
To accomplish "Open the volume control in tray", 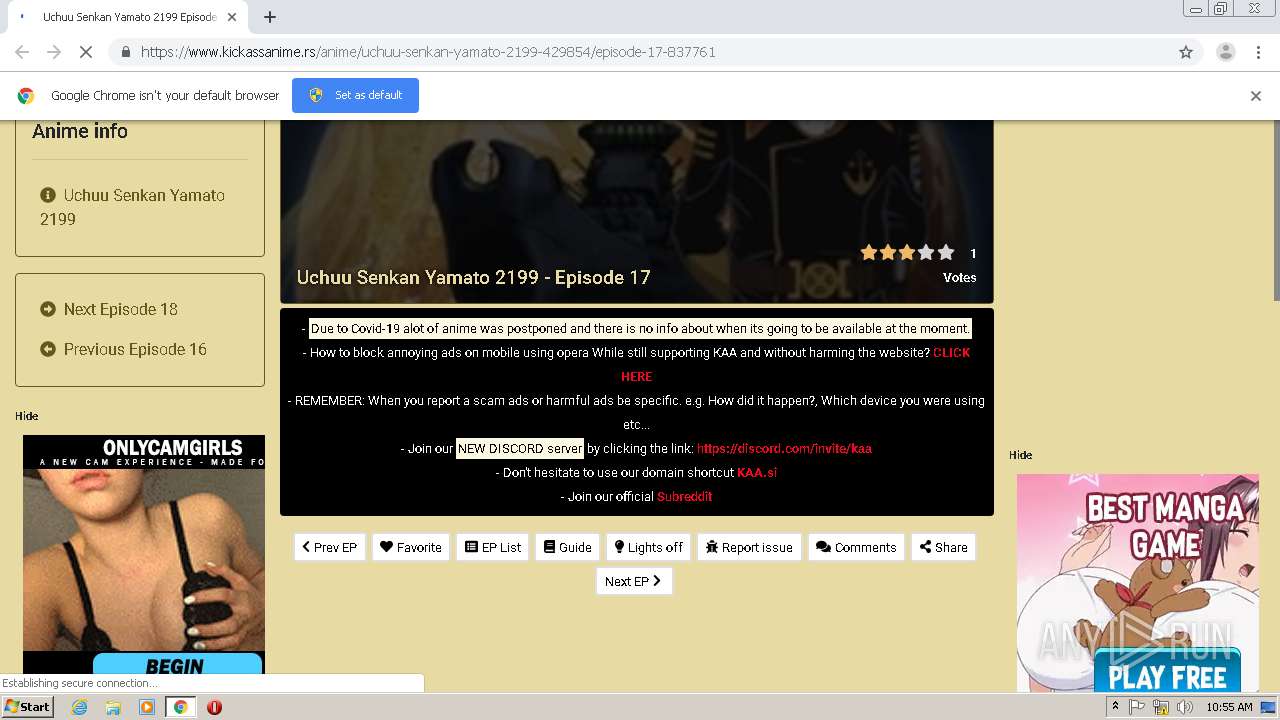I will point(1185,707).
